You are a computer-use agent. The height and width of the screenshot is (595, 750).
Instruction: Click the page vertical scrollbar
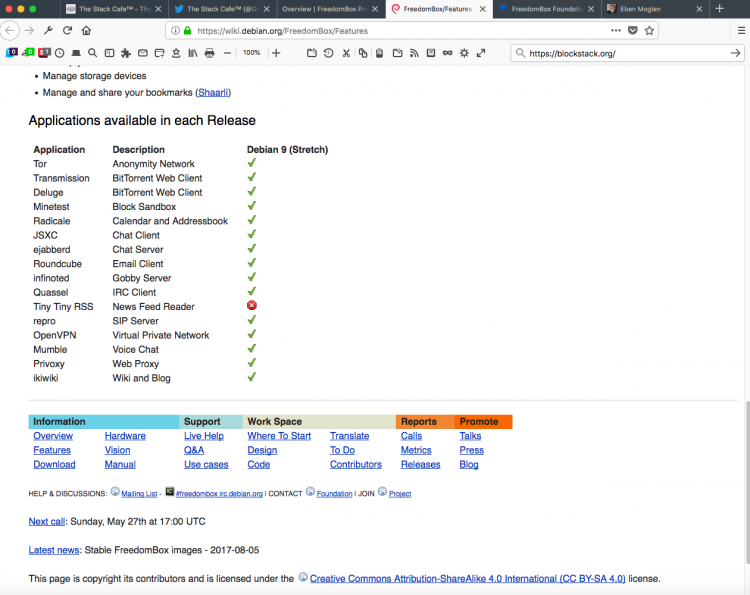747,483
